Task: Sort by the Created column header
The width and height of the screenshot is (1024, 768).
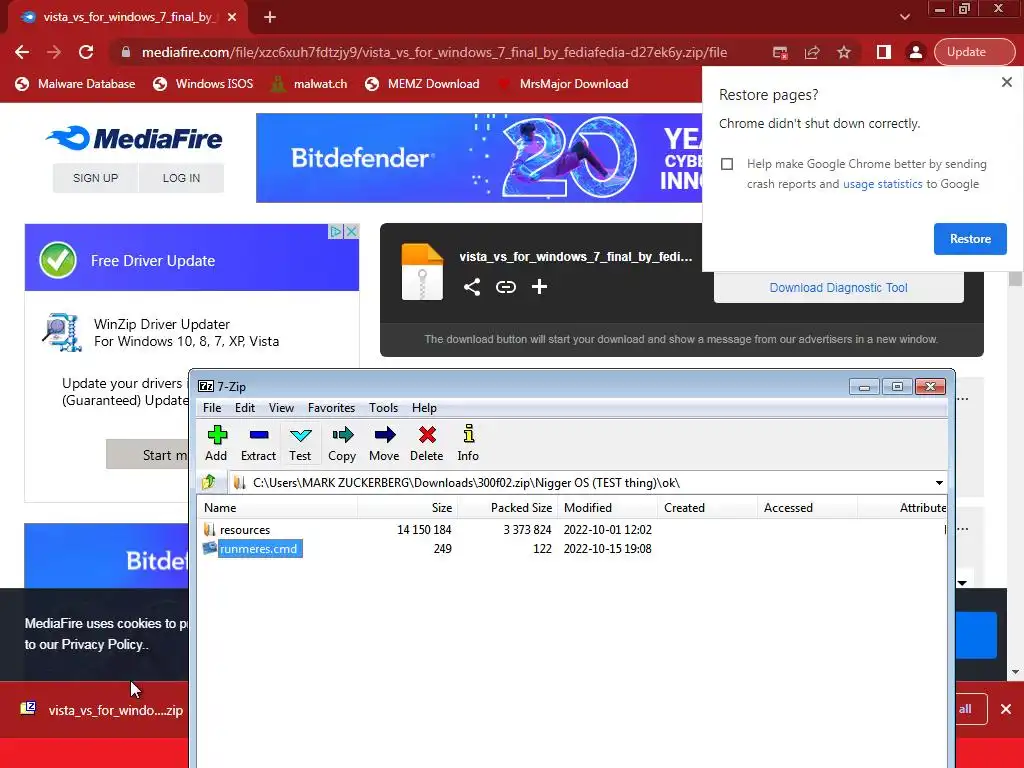Action: (707, 507)
